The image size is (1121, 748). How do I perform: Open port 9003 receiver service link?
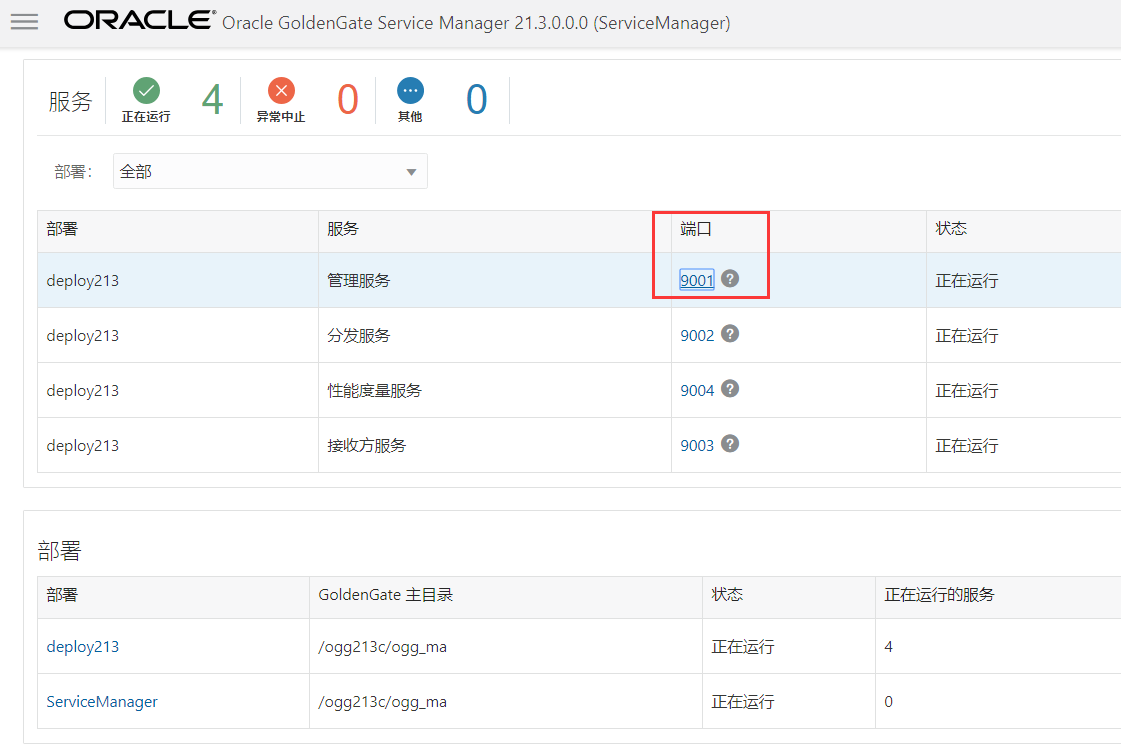[697, 446]
